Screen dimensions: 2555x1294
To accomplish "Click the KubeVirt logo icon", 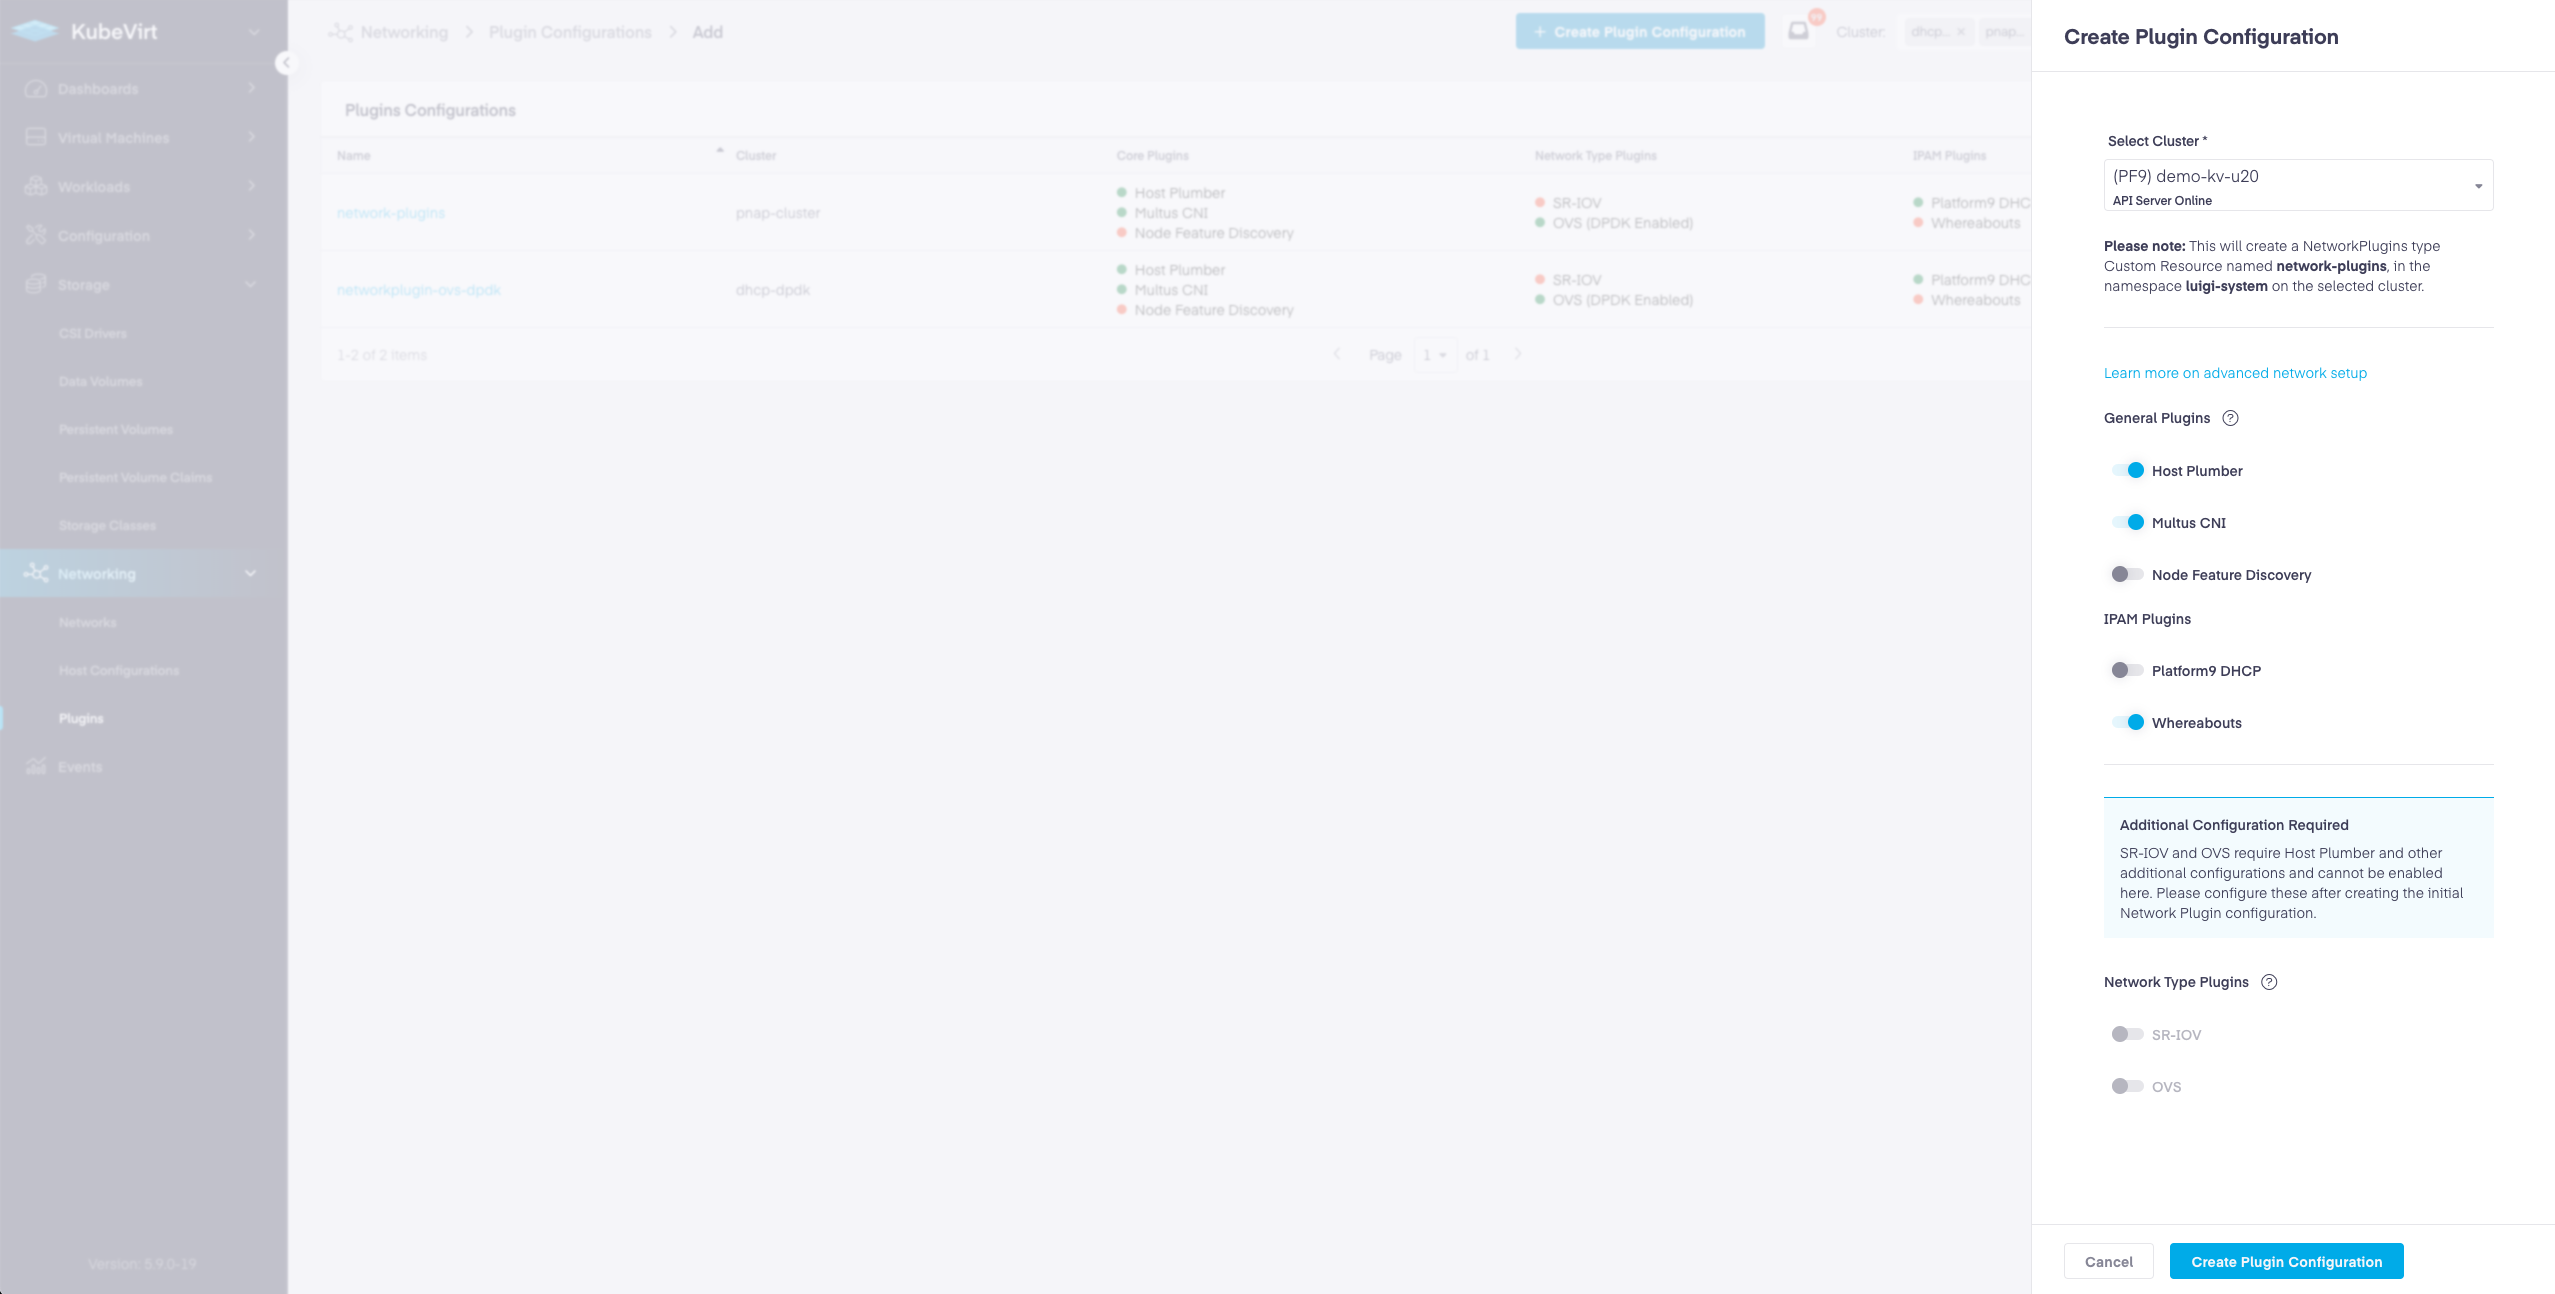I will [35, 31].
